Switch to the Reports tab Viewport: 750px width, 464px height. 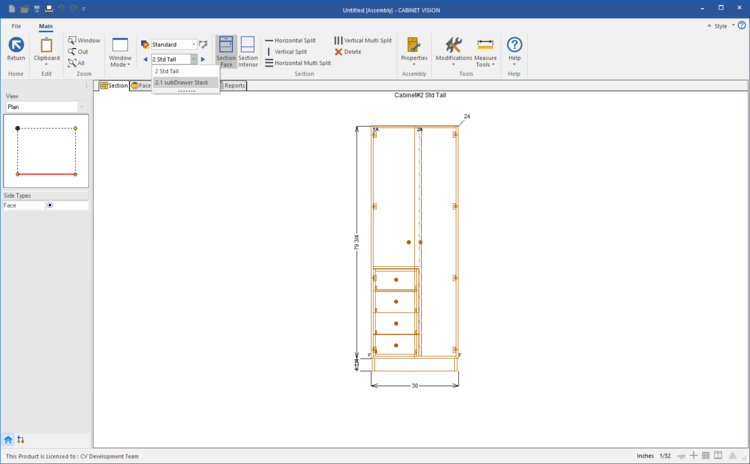(234, 86)
